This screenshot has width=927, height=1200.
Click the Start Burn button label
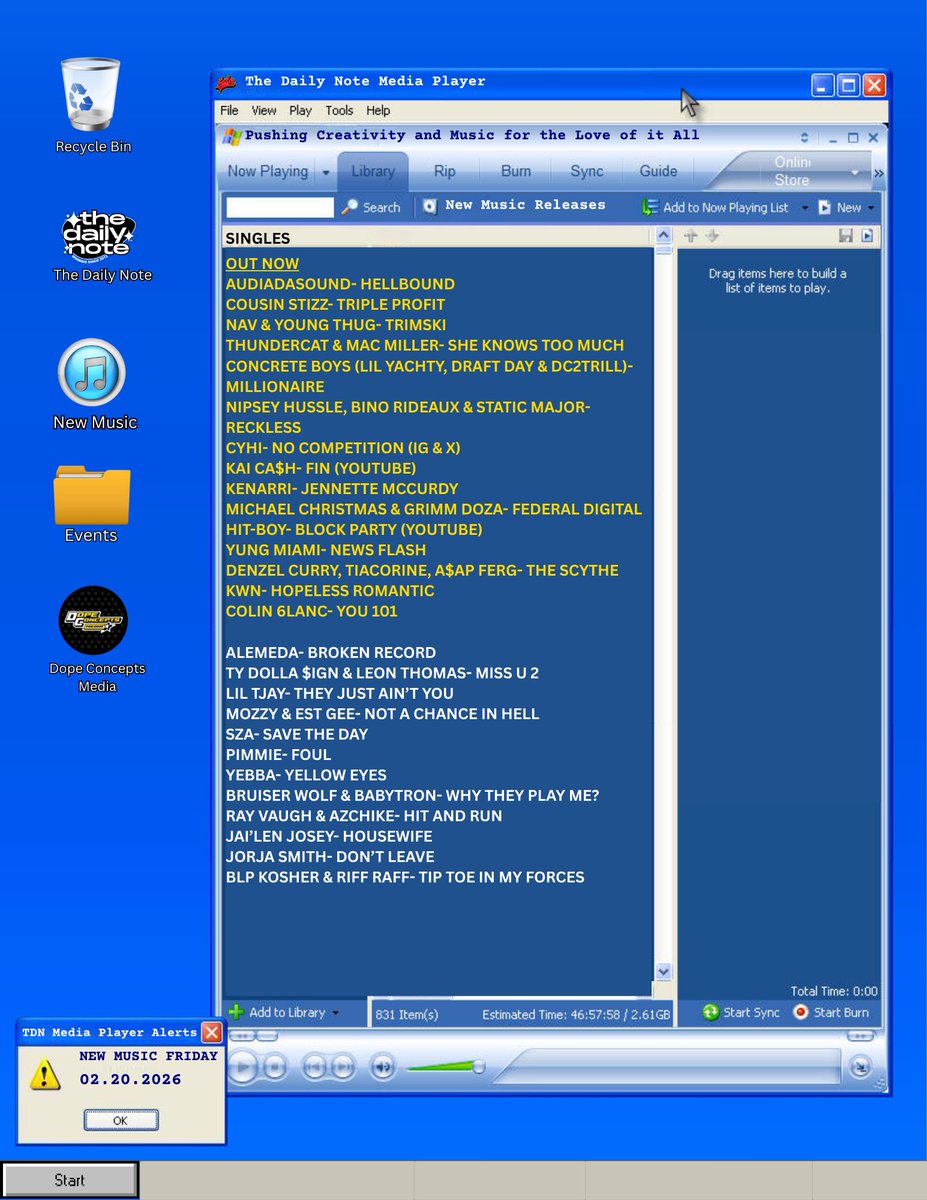(841, 1012)
